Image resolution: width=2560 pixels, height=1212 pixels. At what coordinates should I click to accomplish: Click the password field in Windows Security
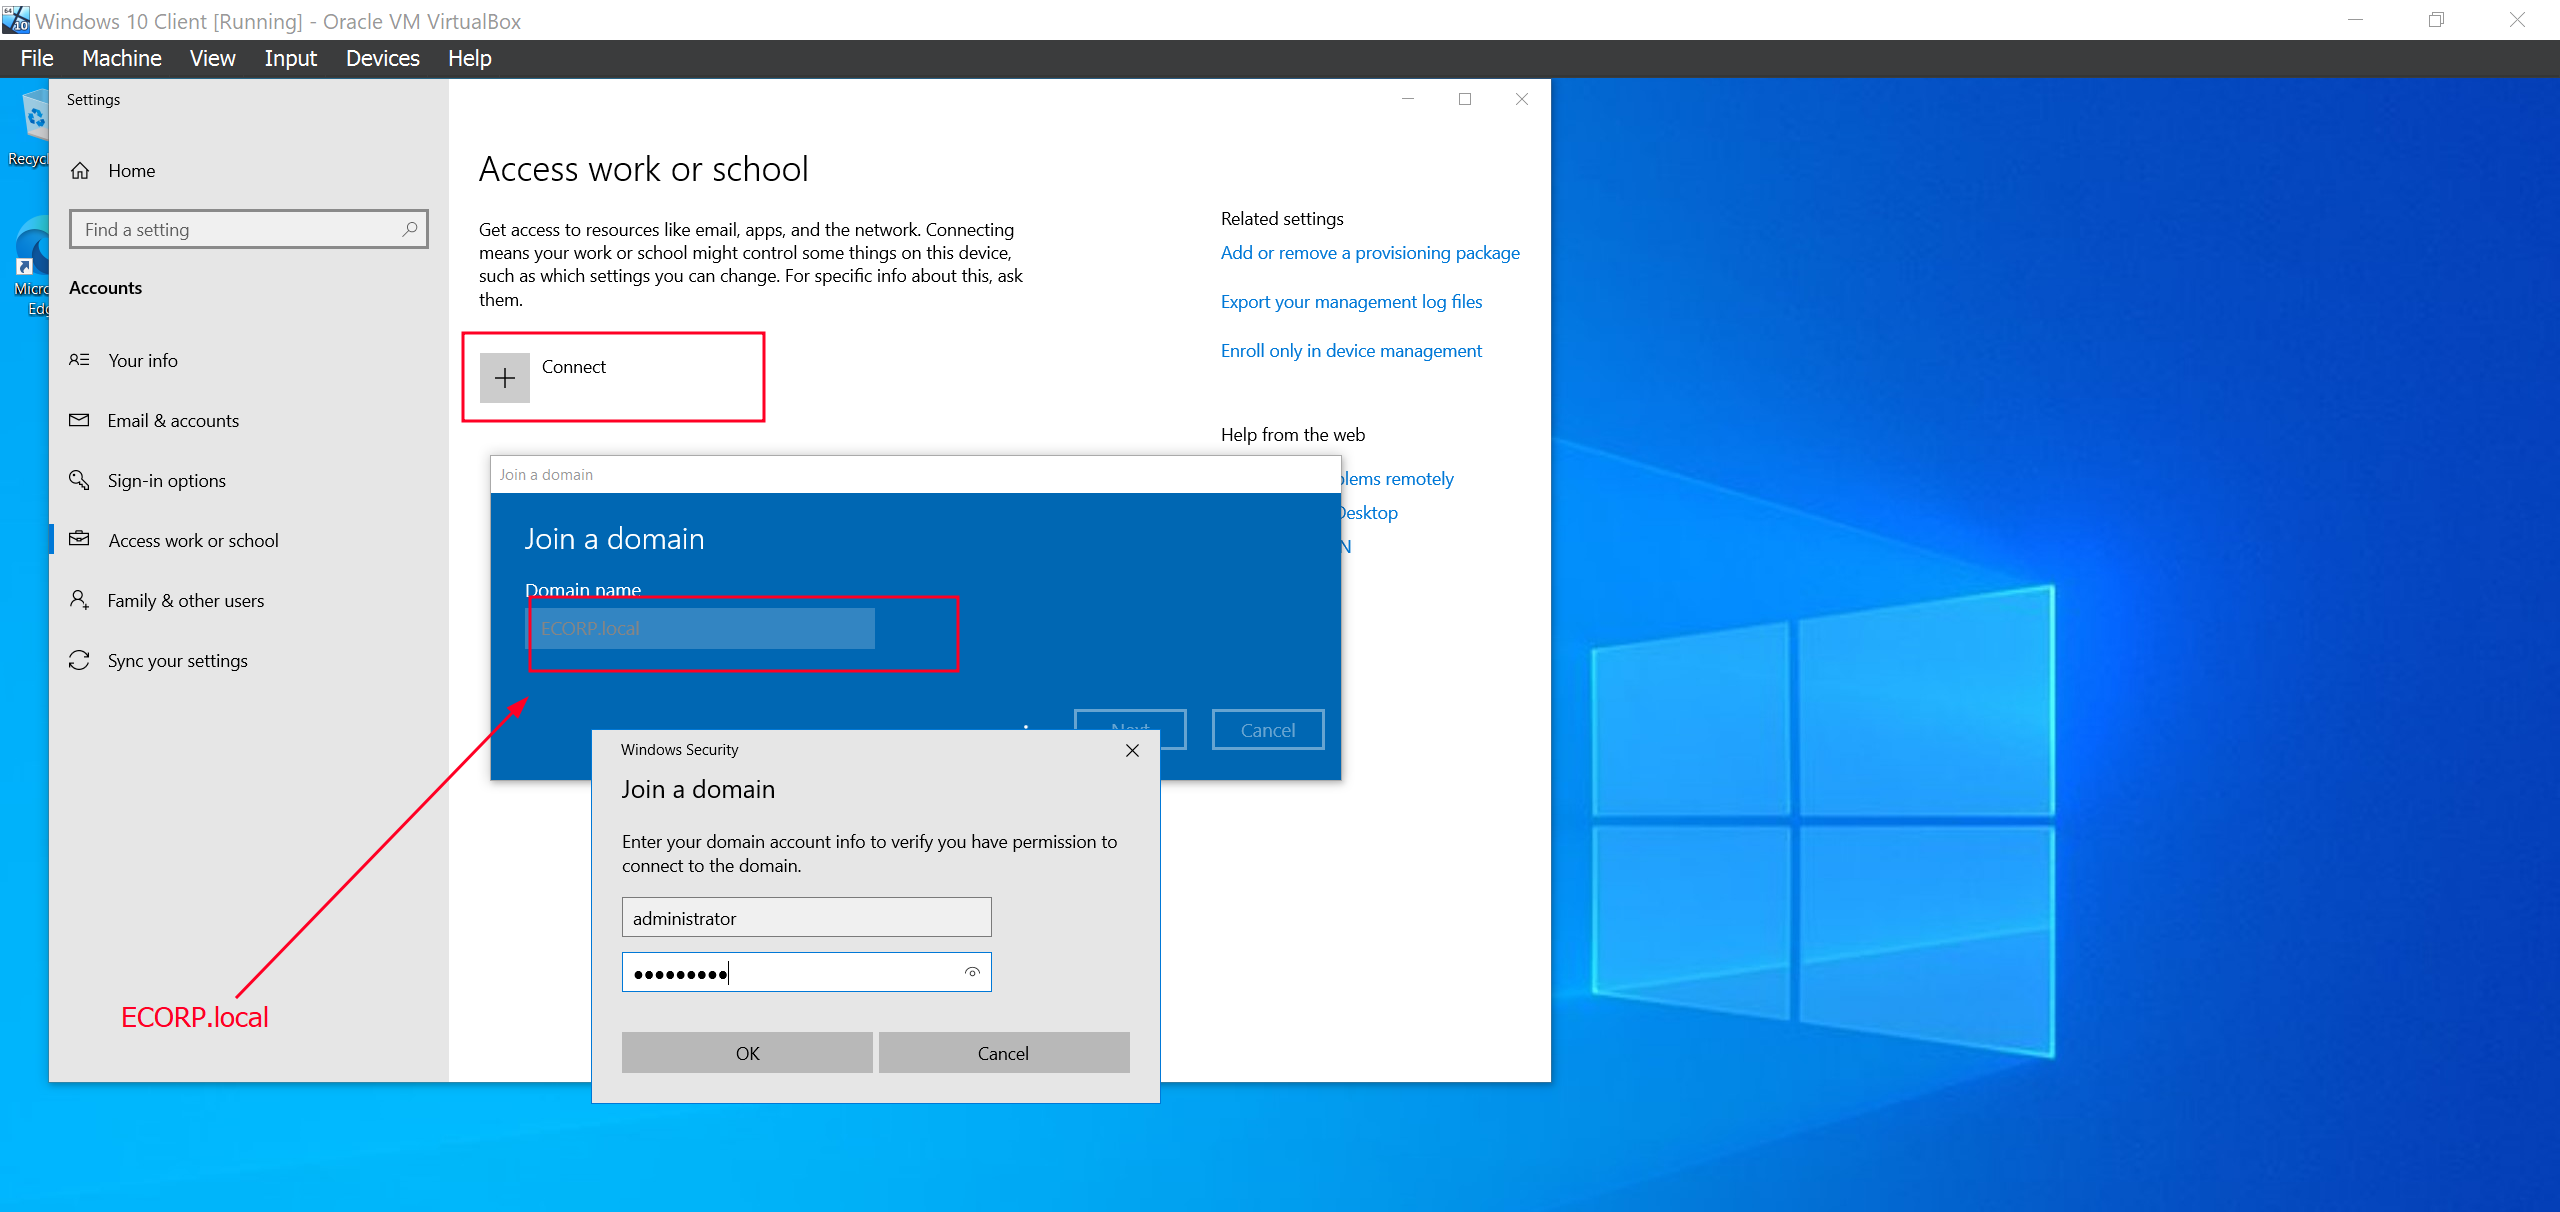click(806, 972)
